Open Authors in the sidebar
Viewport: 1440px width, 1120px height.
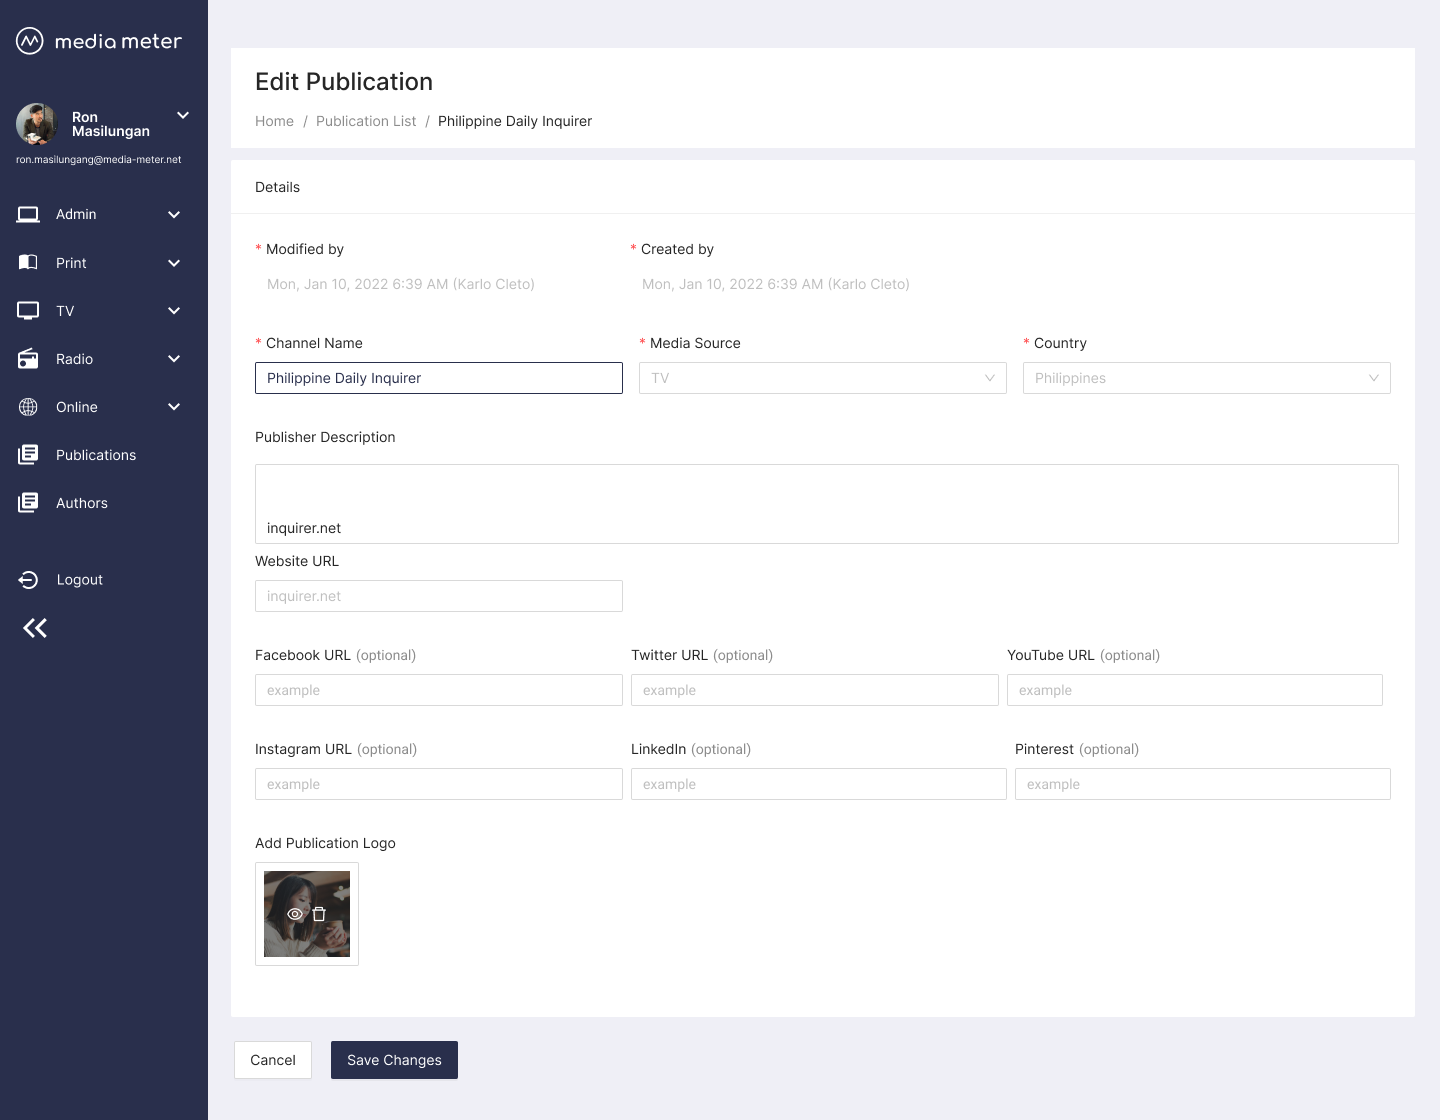(x=81, y=503)
